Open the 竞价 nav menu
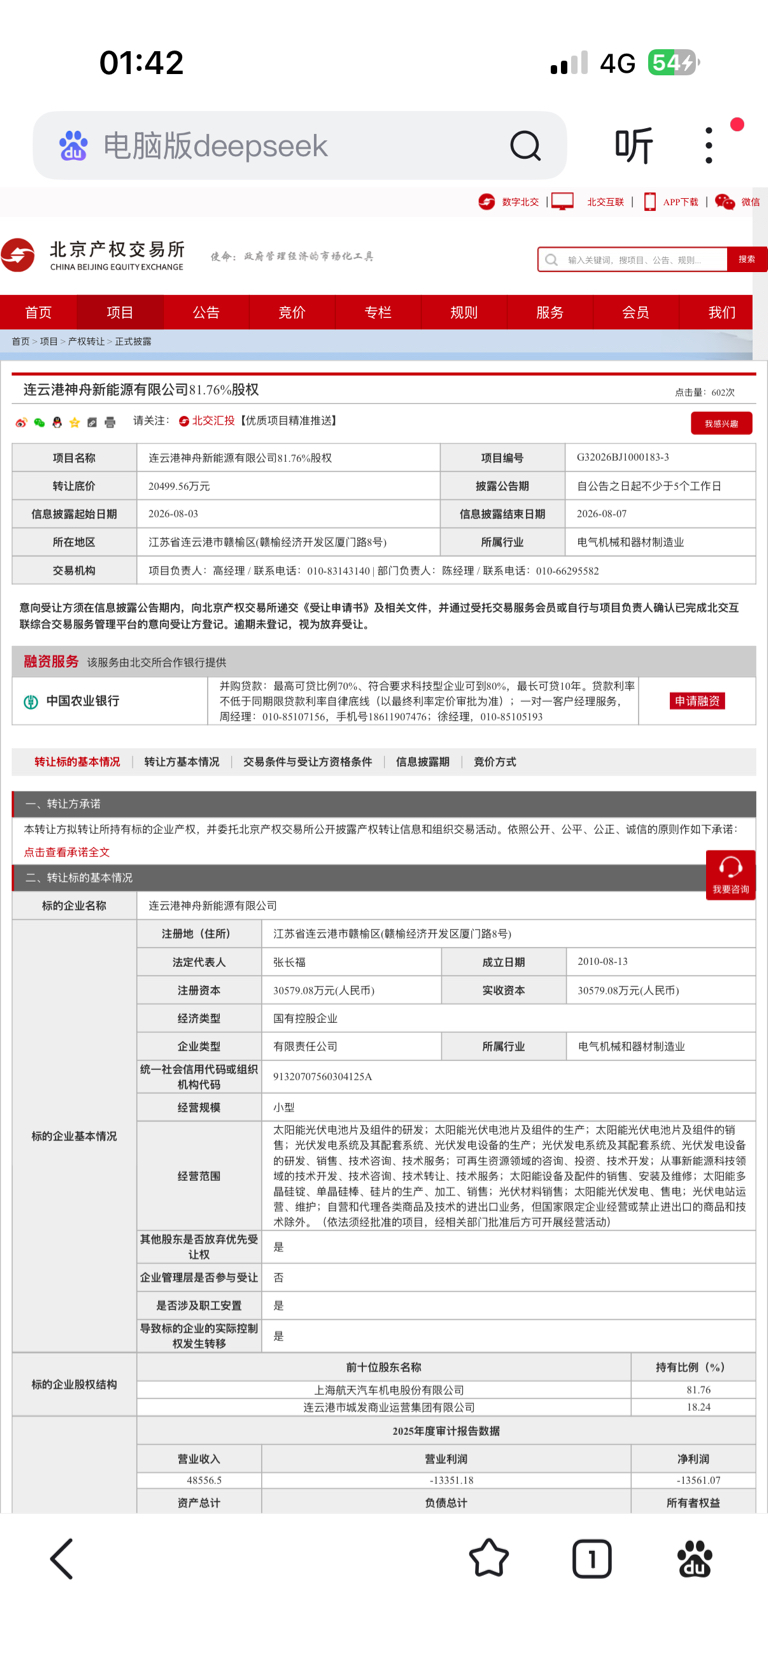The height and width of the screenshot is (1670, 768). [292, 312]
